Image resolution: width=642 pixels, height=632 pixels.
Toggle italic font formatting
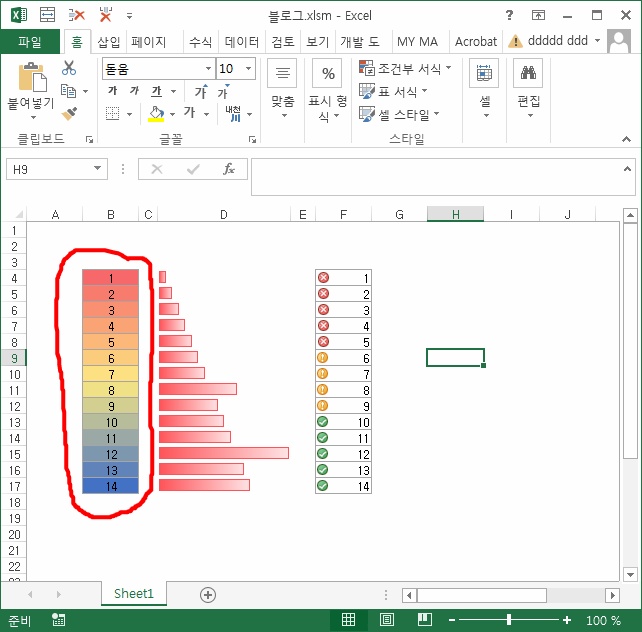point(134,90)
